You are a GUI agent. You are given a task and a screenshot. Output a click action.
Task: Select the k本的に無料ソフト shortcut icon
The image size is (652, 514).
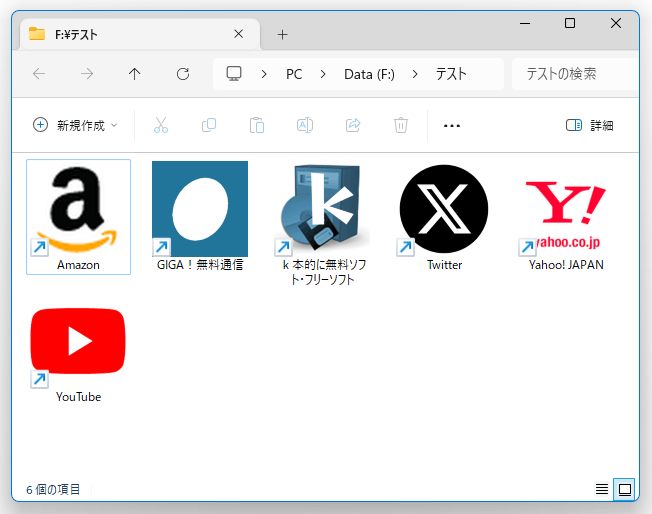pos(322,209)
